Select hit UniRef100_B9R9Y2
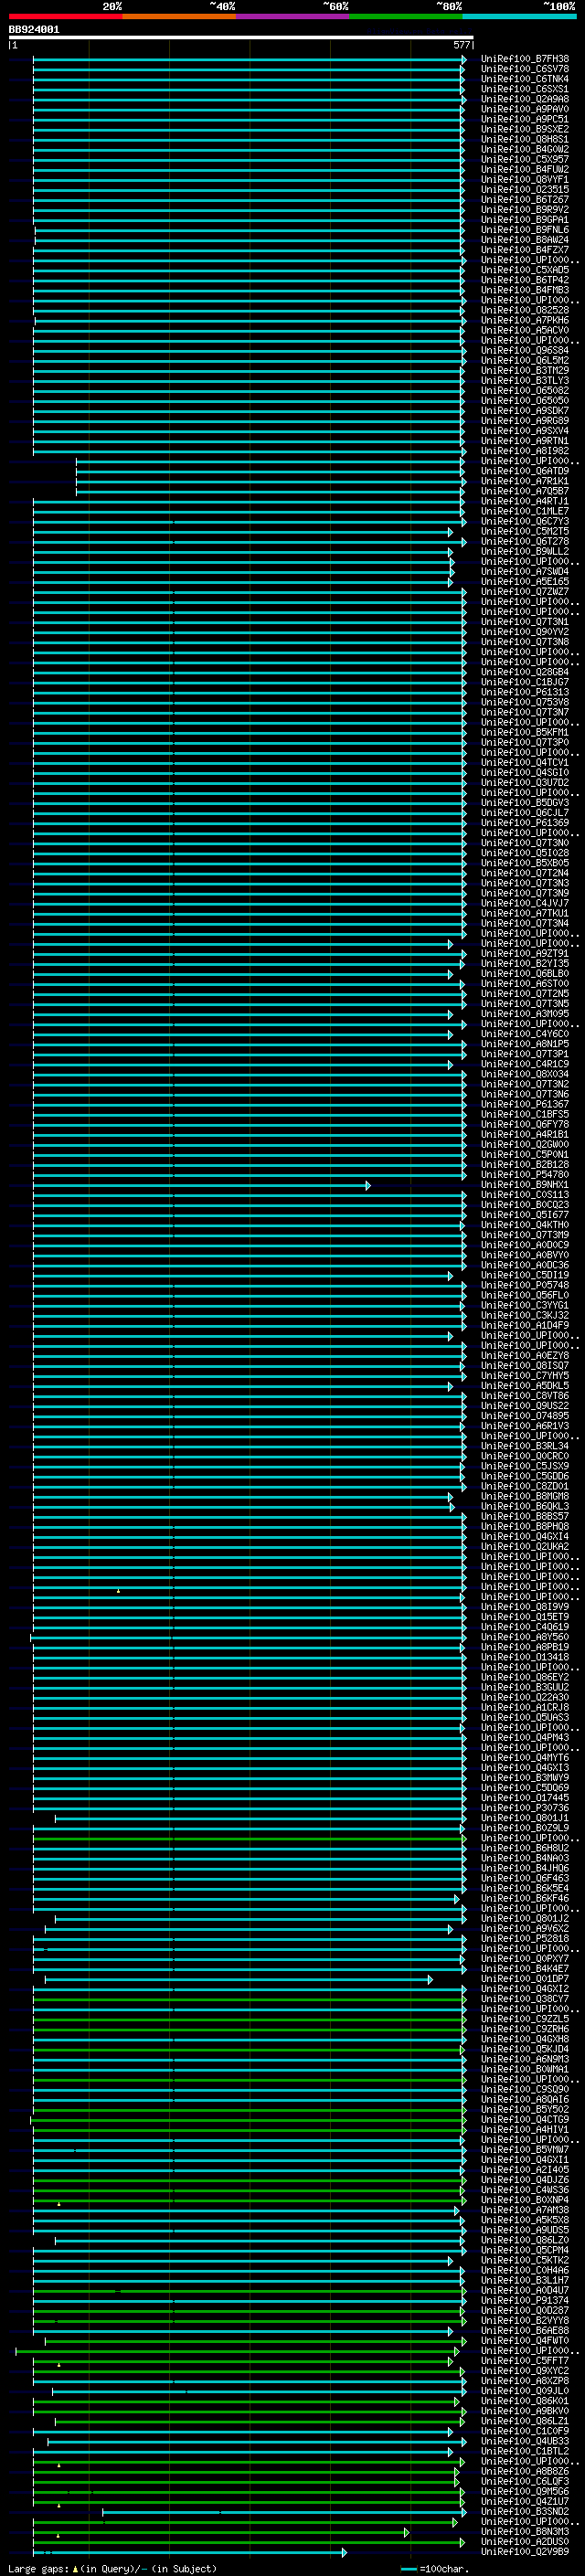Screen dimensions: 585x2576 coord(525,209)
